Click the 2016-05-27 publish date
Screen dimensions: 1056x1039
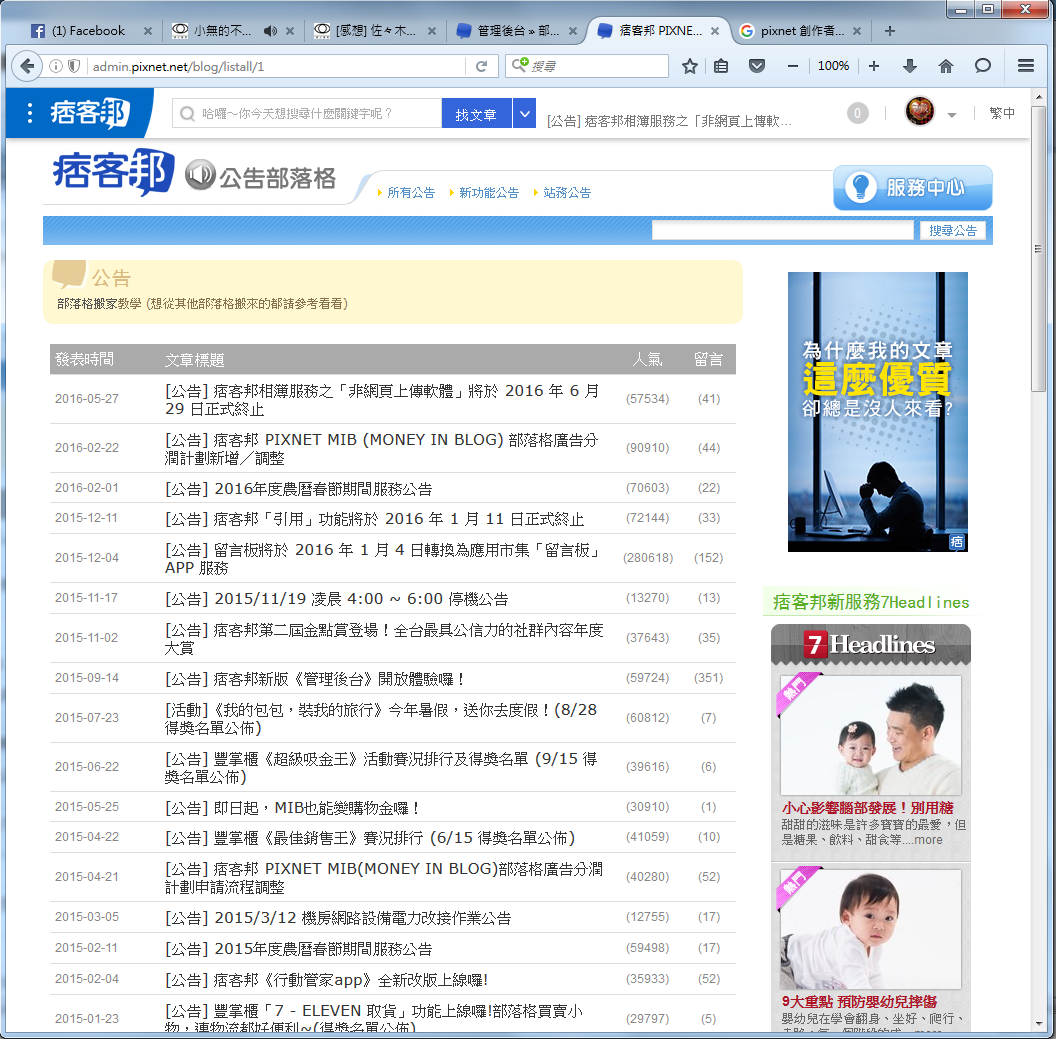87,399
